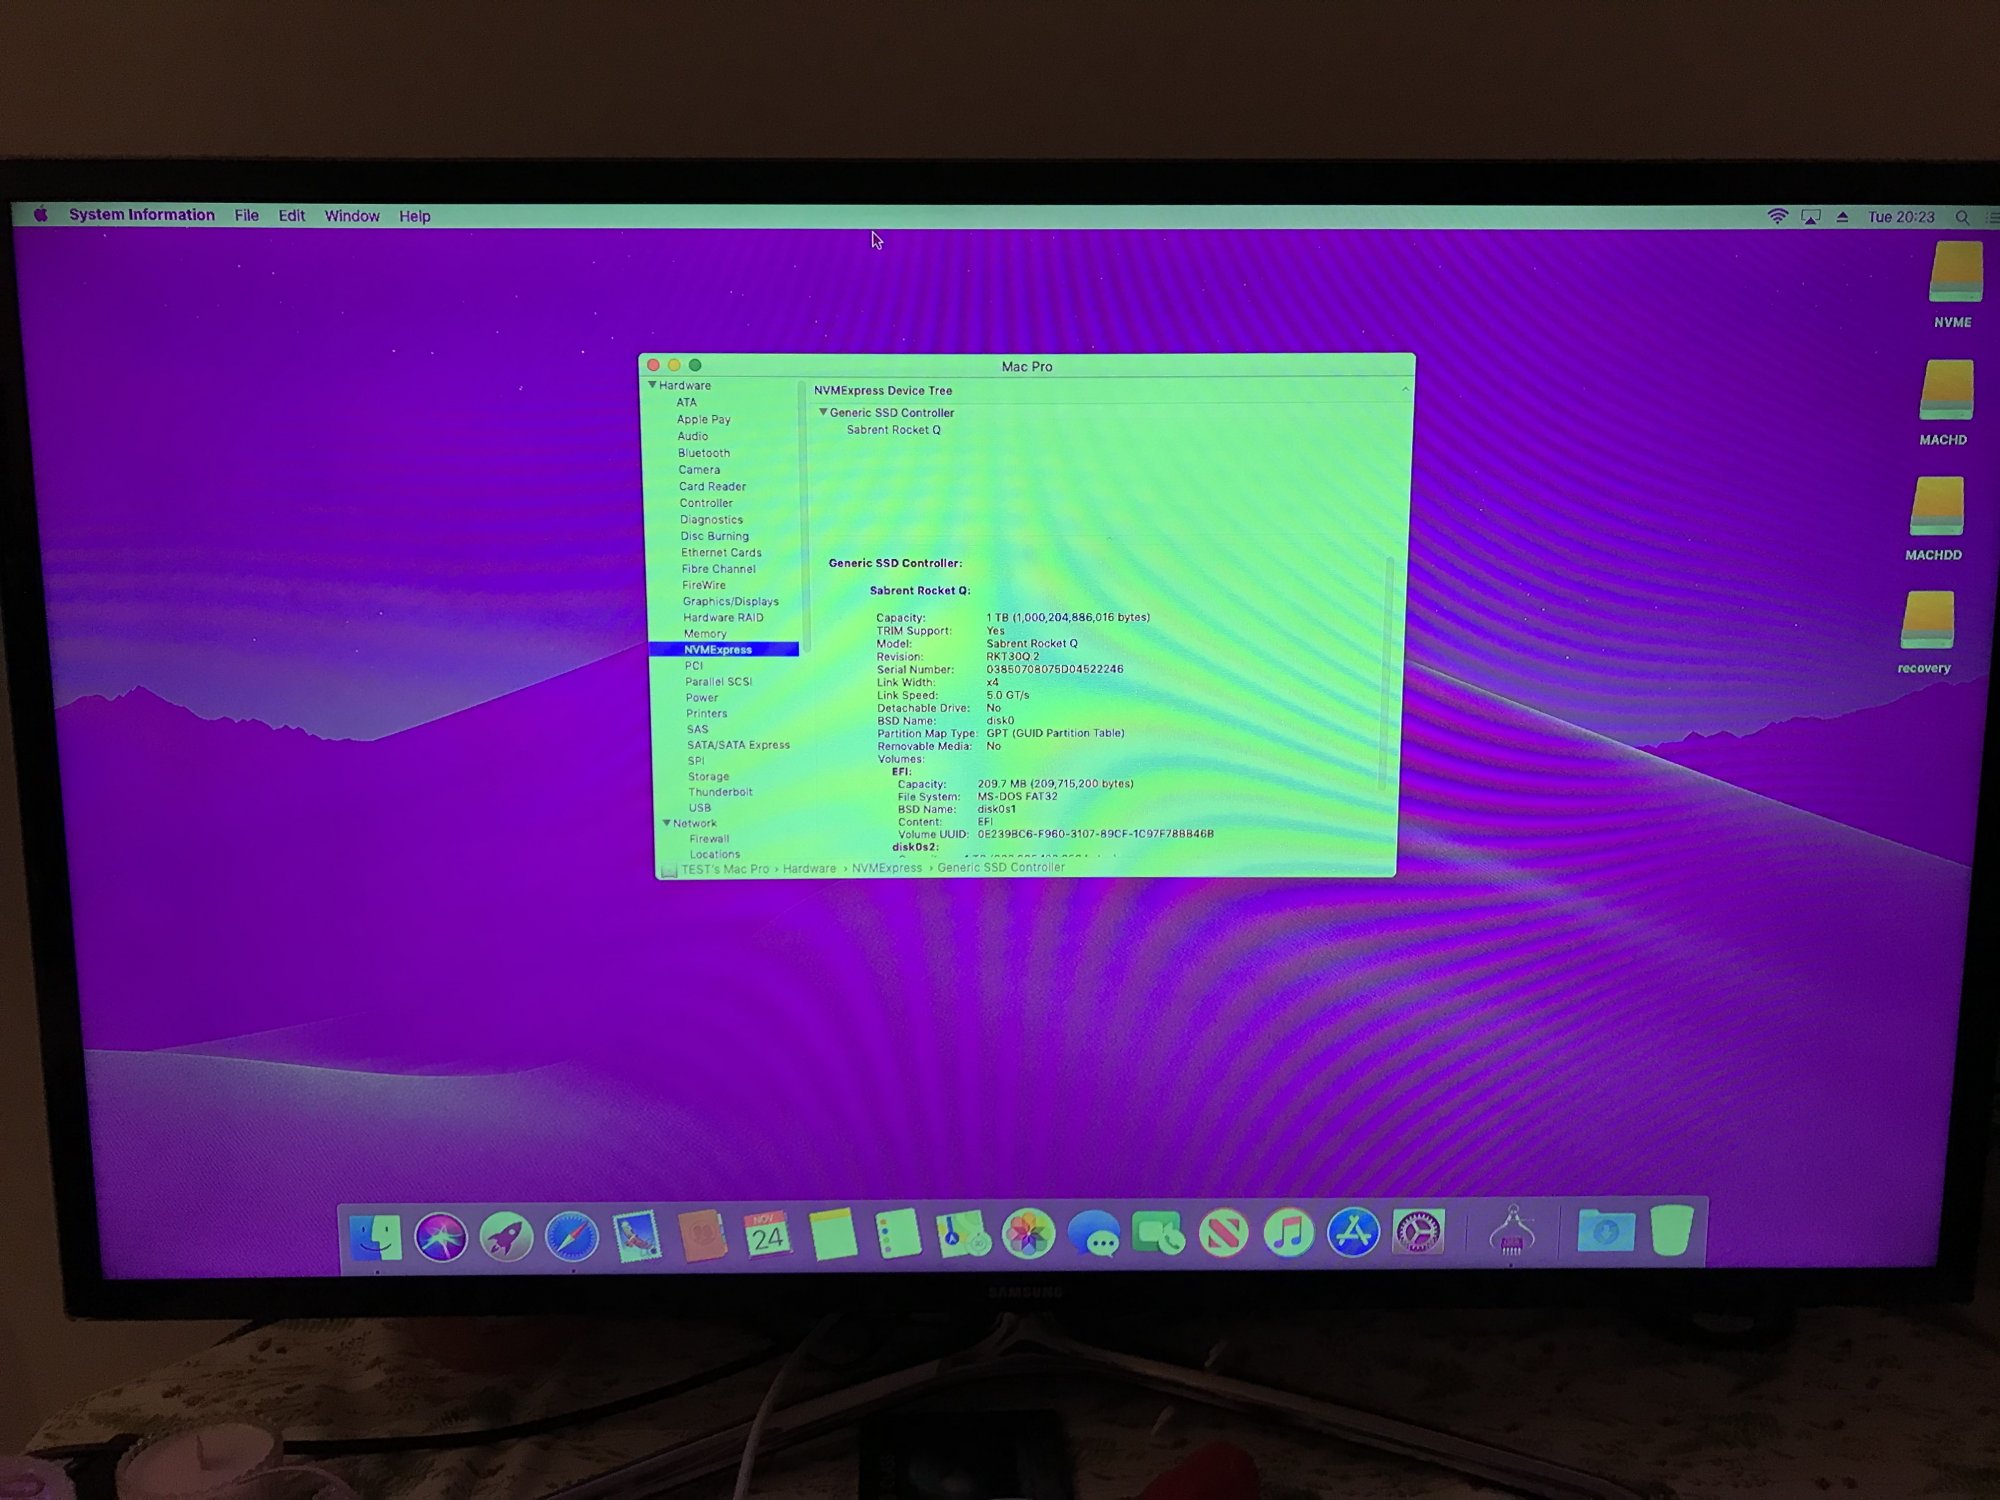The height and width of the screenshot is (1500, 2000).
Task: Open App Store from the dock
Action: 1353,1233
